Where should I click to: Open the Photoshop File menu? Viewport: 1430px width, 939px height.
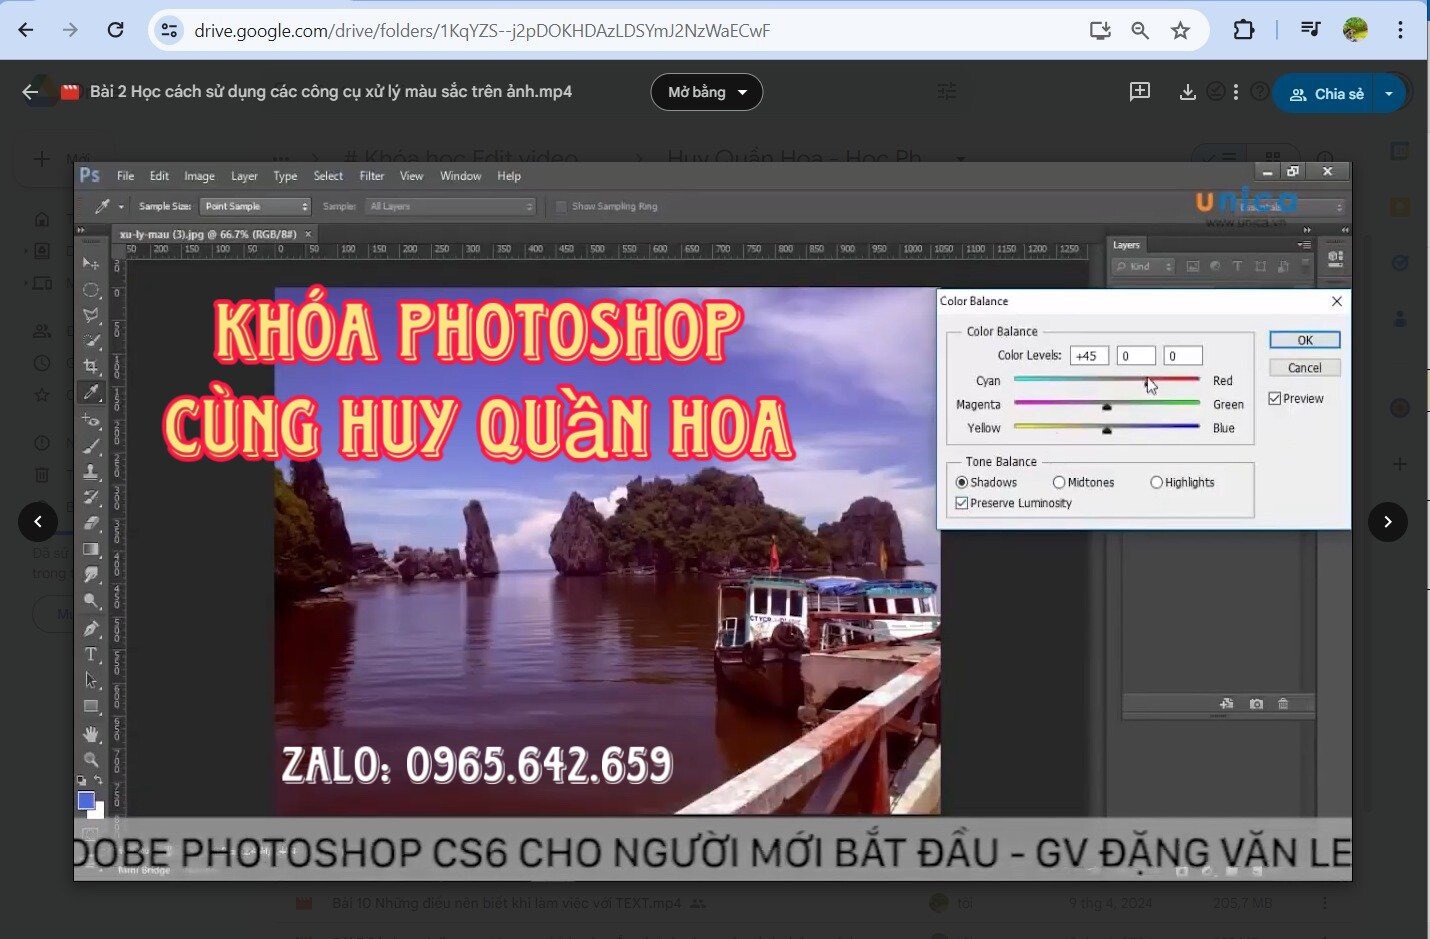(x=125, y=176)
